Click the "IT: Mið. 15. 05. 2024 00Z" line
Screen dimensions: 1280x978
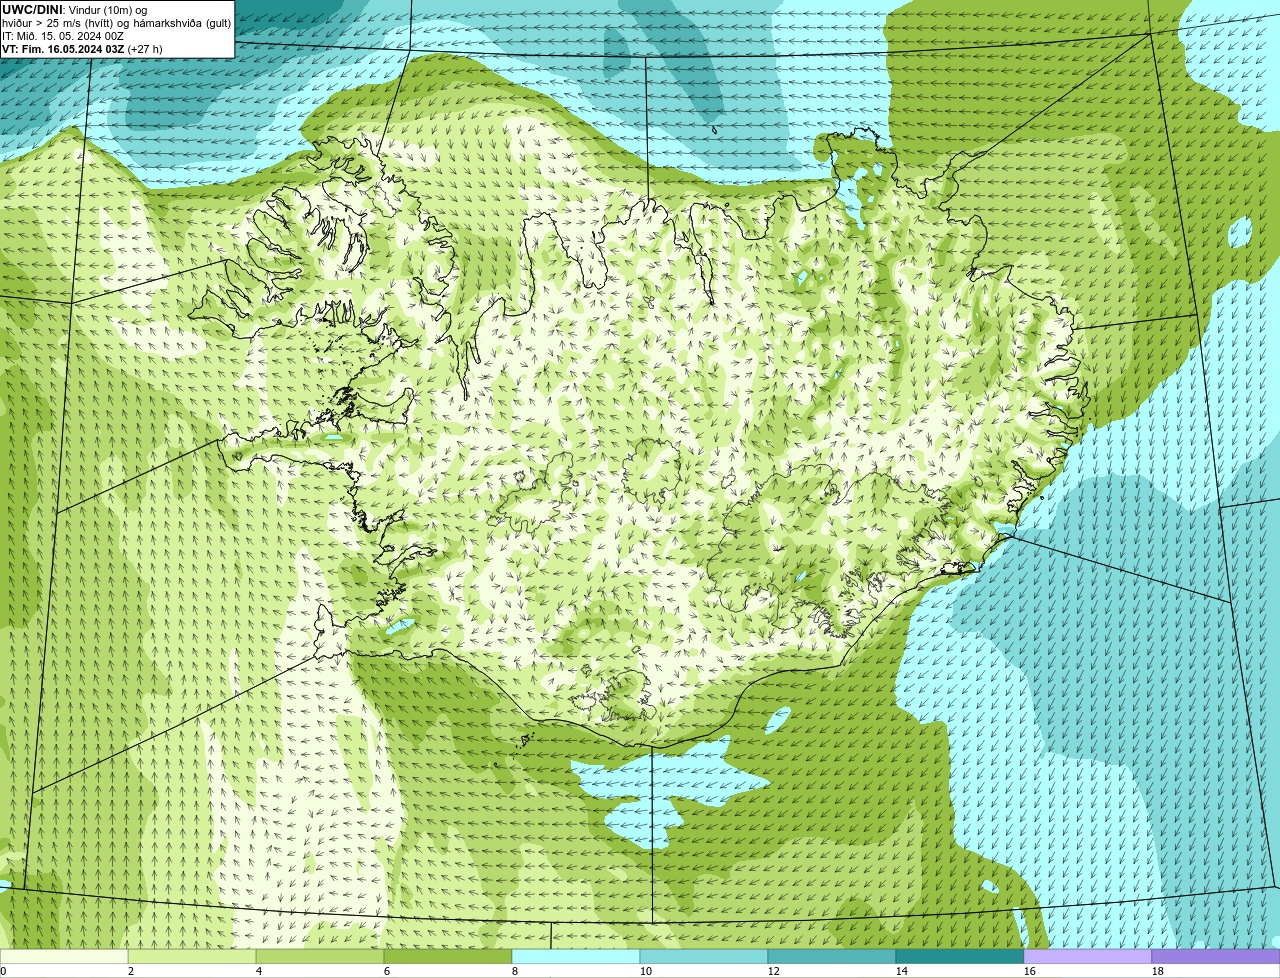[x=63, y=36]
